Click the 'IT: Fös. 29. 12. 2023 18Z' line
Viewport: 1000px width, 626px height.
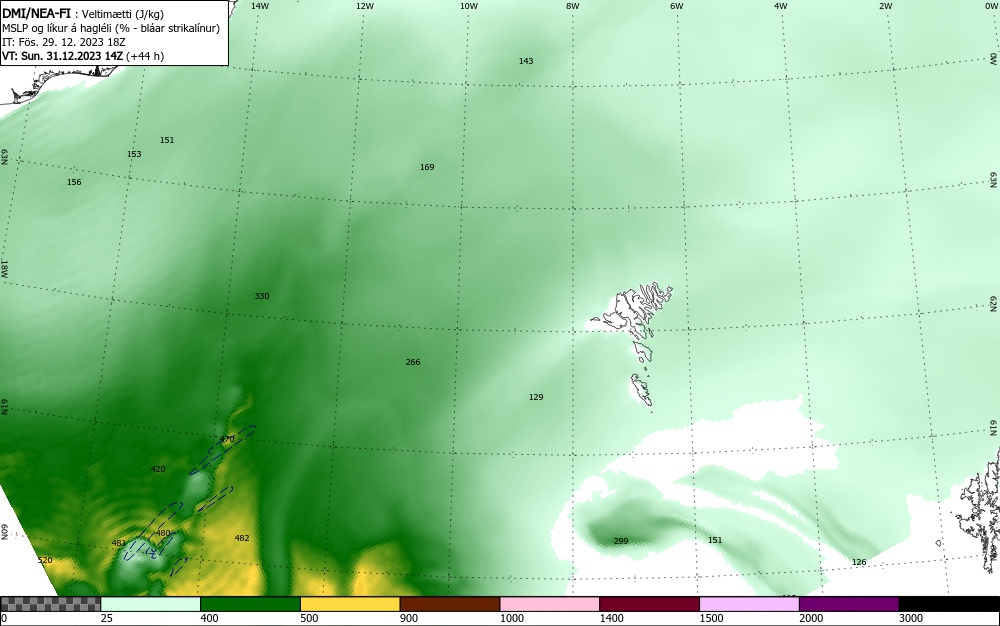(x=64, y=42)
